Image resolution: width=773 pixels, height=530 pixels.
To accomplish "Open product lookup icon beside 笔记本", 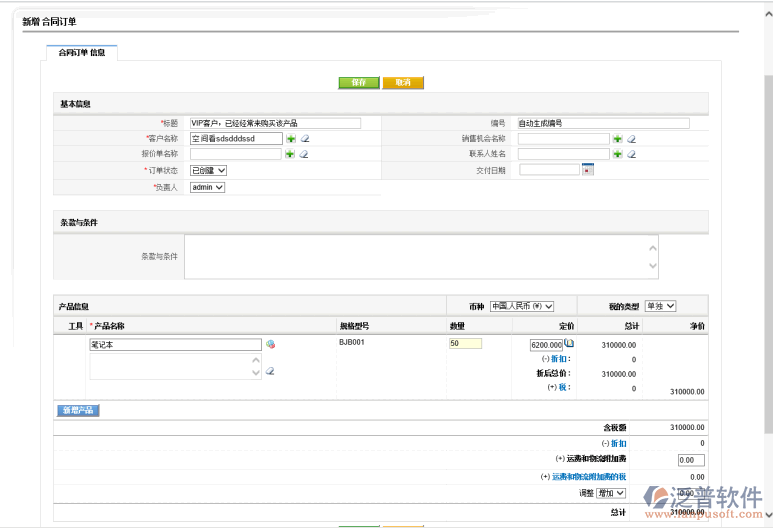I will (270, 344).
